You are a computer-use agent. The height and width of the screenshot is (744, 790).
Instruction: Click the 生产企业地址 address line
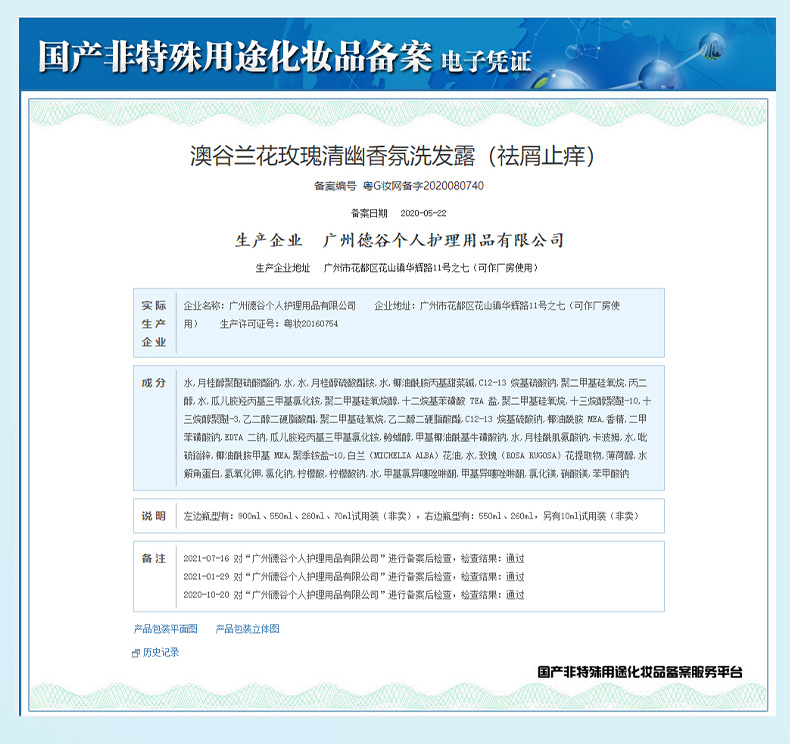(x=397, y=268)
